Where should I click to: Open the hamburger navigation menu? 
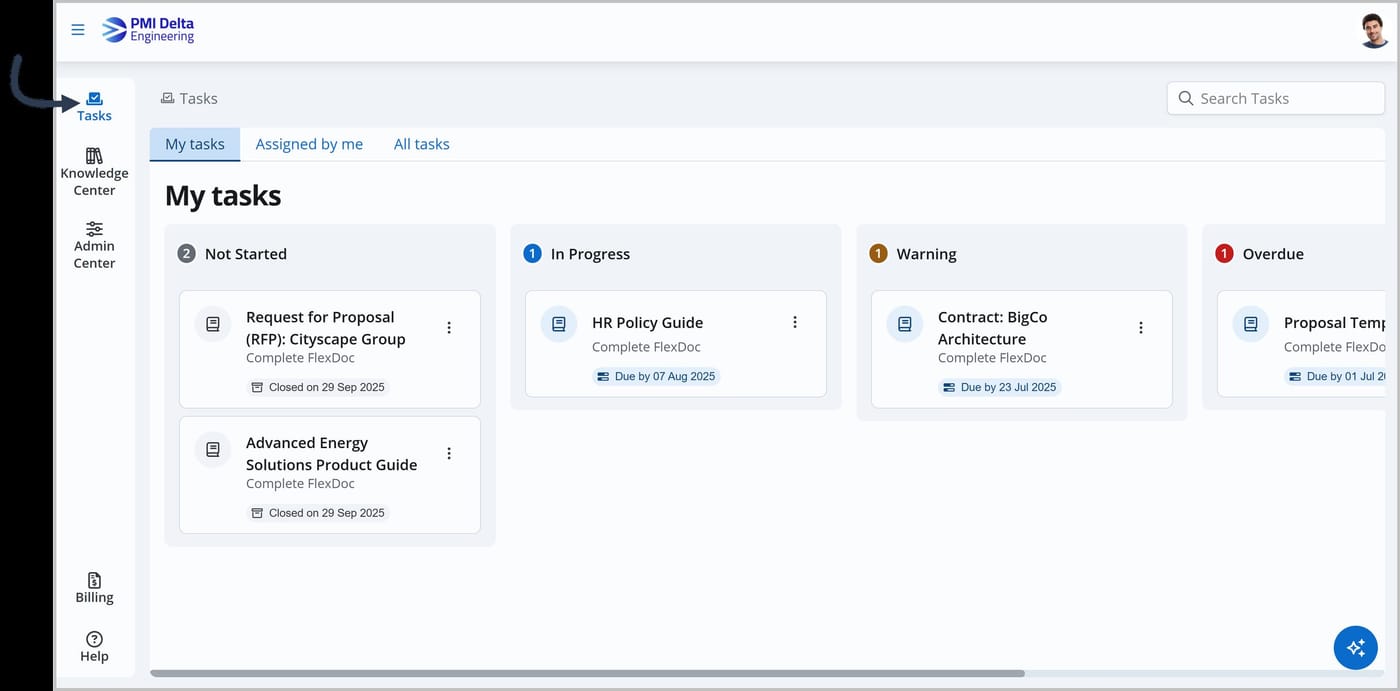[78, 30]
